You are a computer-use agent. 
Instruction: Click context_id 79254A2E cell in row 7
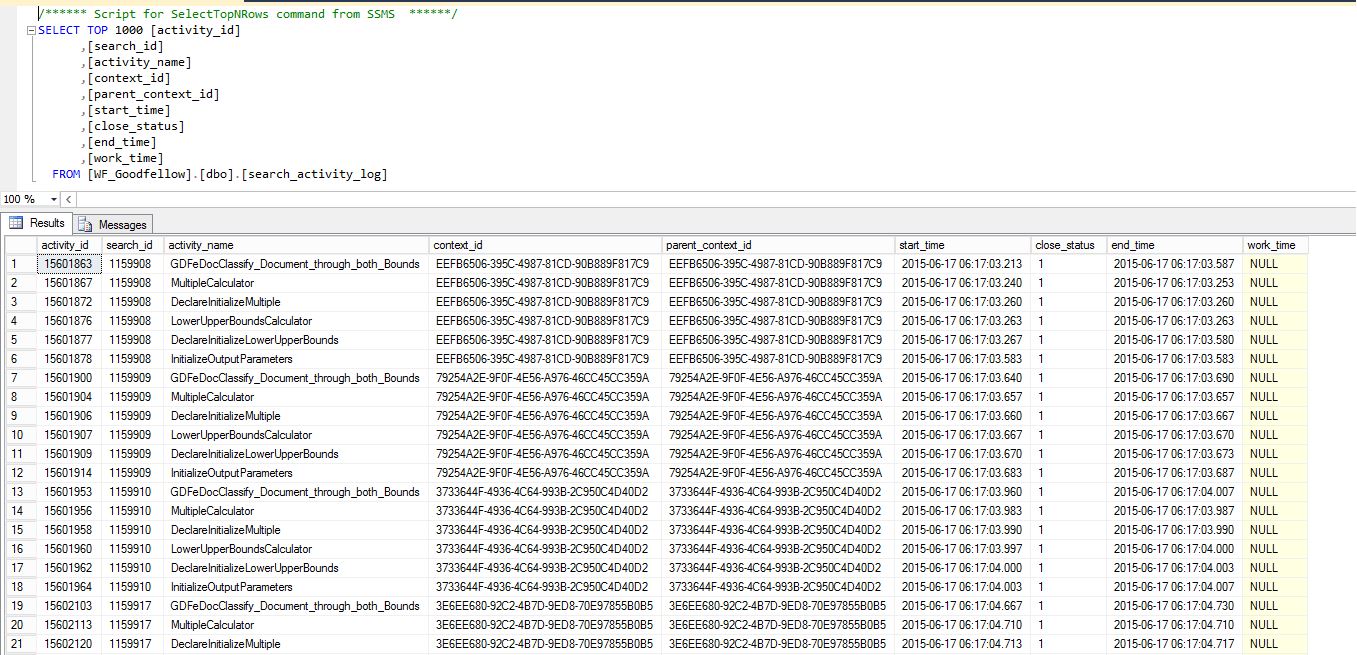[546, 378]
